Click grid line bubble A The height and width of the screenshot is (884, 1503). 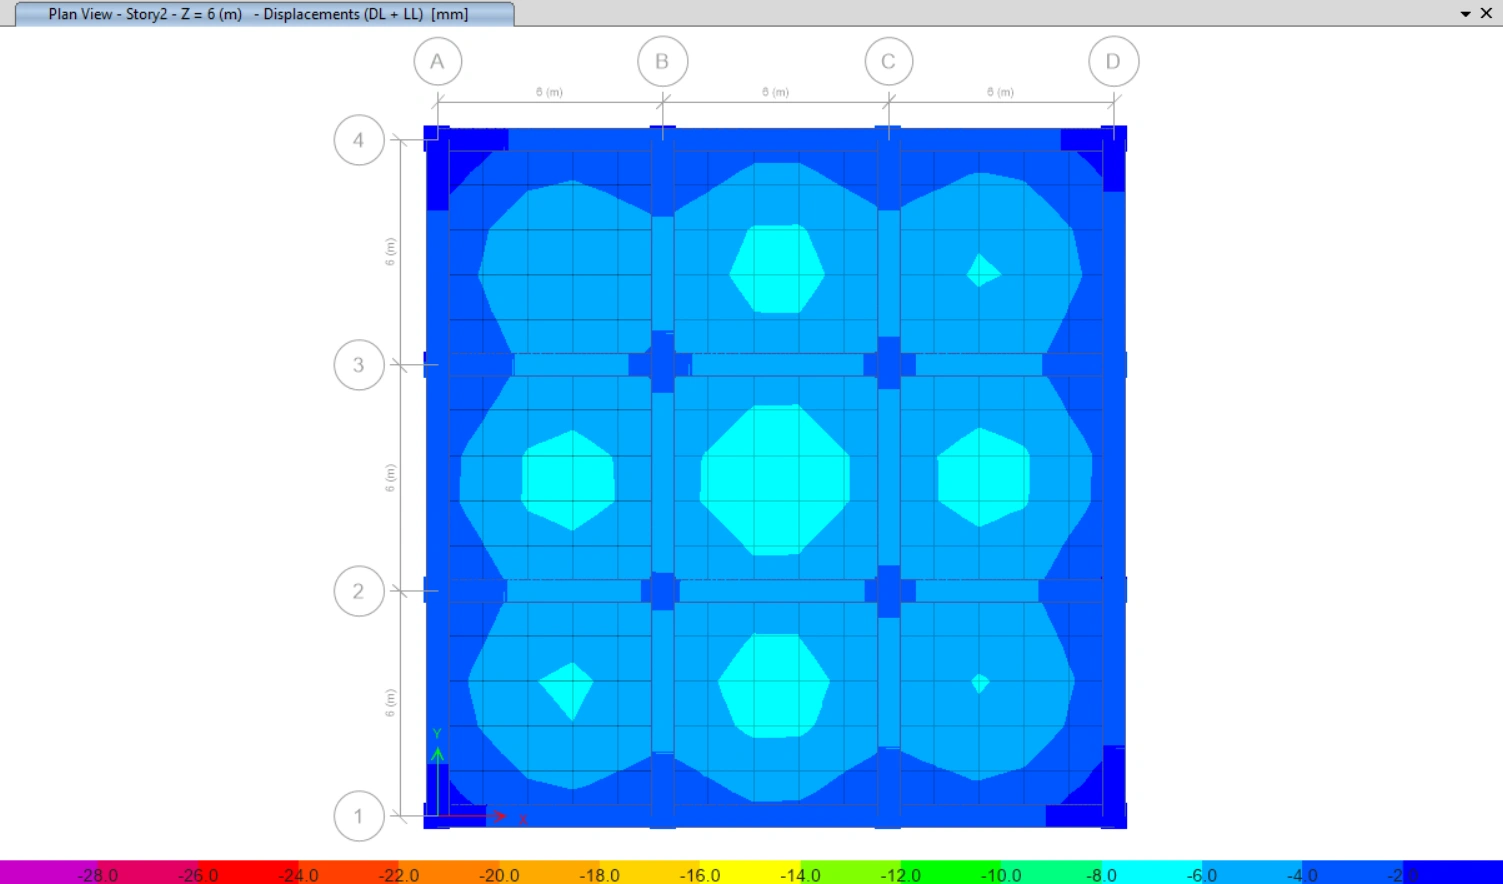[x=438, y=62]
